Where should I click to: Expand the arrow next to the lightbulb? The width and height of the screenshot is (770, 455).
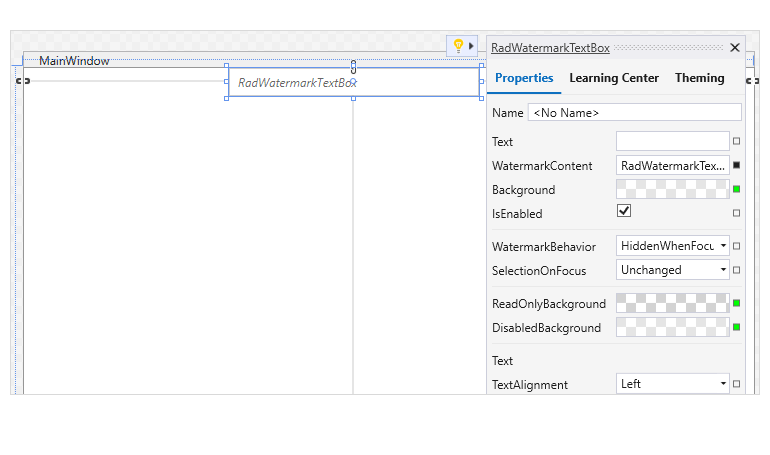[471, 46]
